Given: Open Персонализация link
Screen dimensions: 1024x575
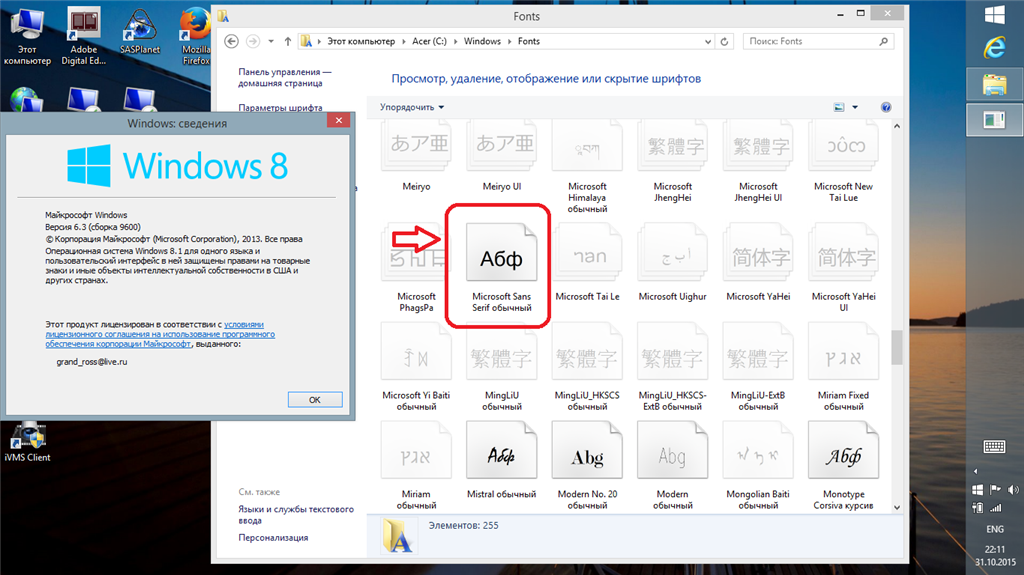Looking at the screenshot, I should (x=273, y=538).
